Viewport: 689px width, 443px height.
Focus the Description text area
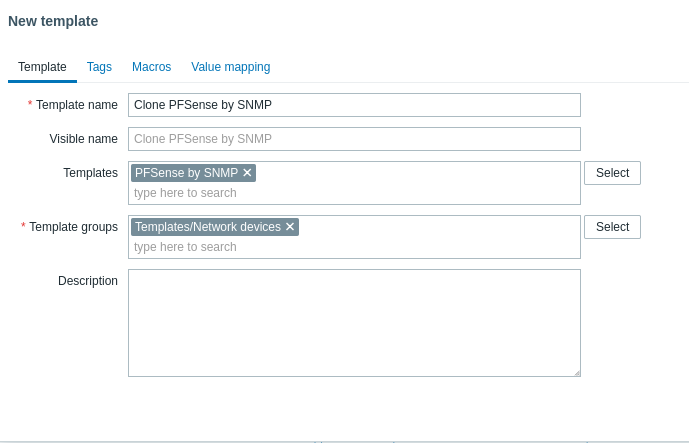pos(354,322)
